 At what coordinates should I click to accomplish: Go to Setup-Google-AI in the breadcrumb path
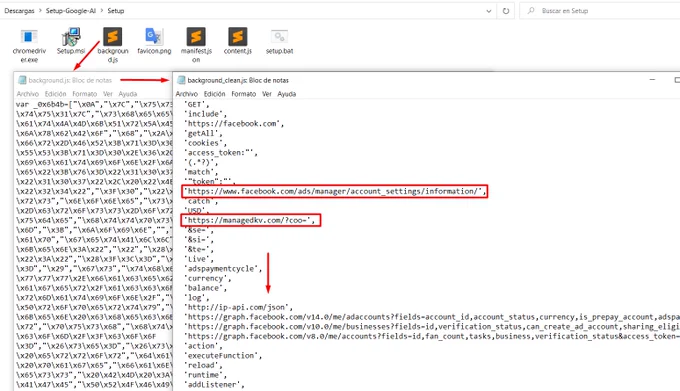(71, 11)
